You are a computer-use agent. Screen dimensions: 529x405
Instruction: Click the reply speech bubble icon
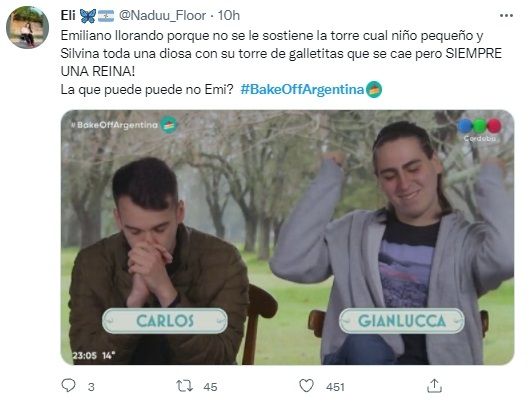68,385
